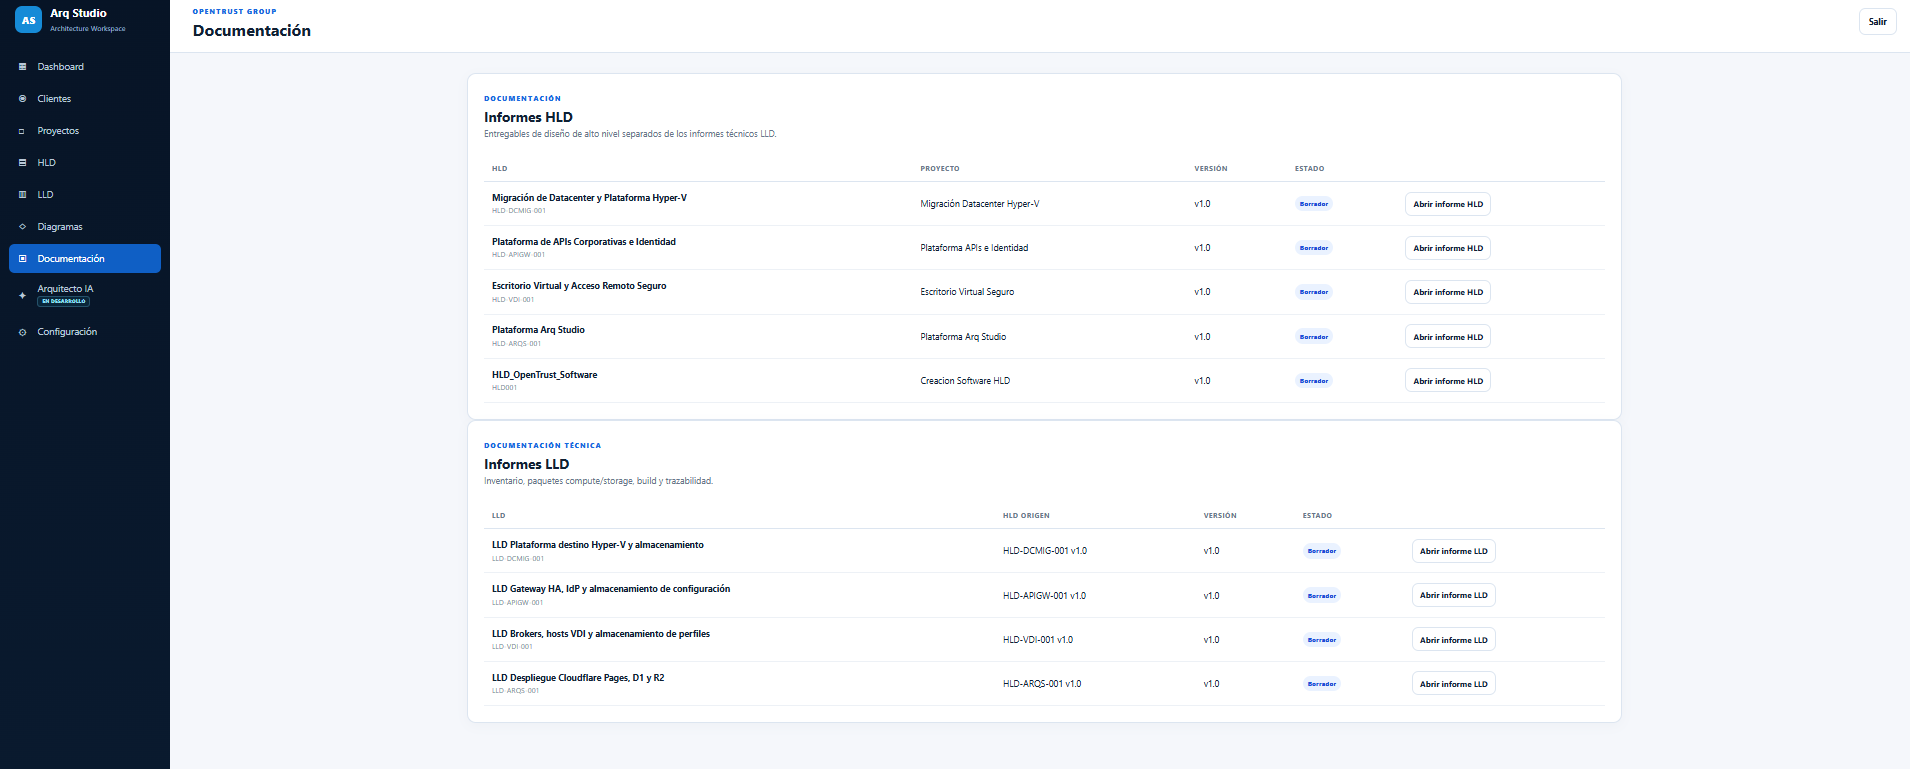Screen dimensions: 1910x769
Task: Click 'HLD_OpenTrust_Software' row title
Action: coord(544,375)
